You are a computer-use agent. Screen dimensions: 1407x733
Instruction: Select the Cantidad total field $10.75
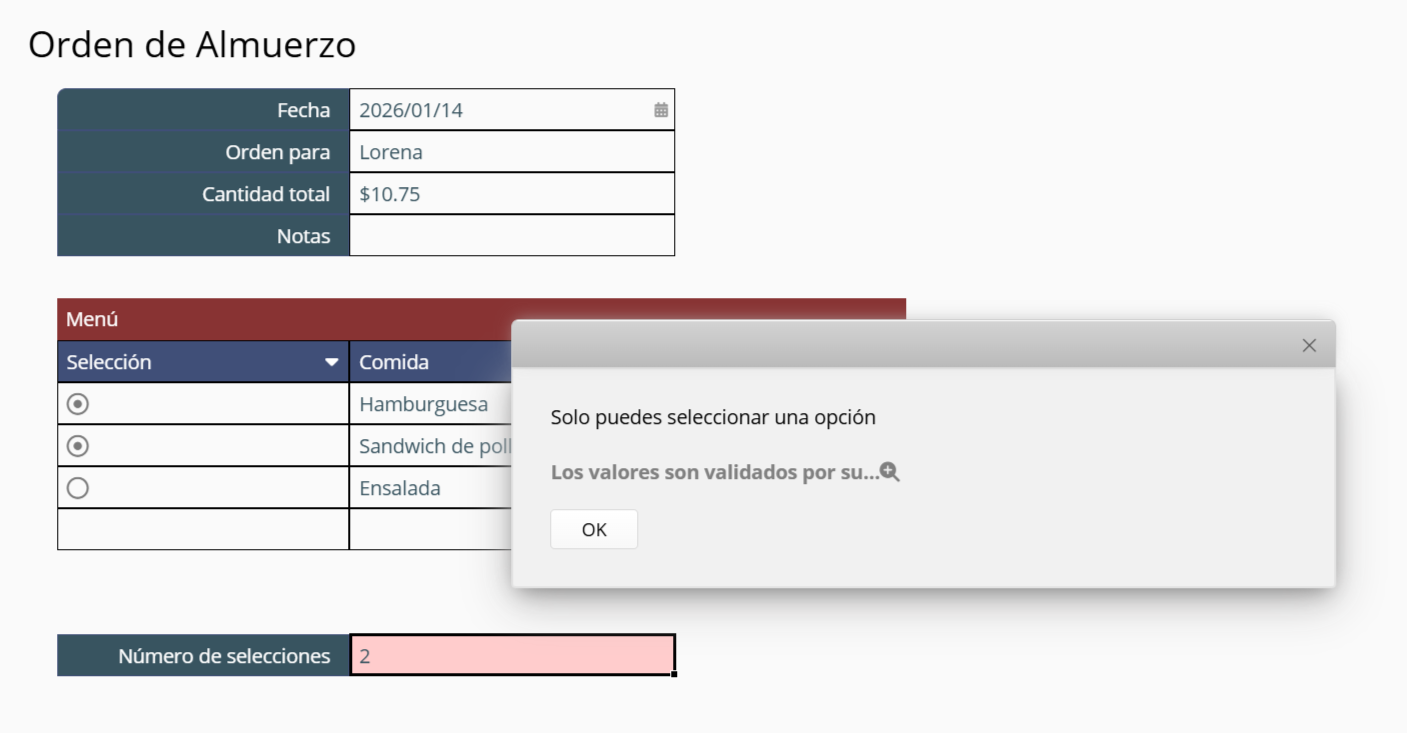[x=512, y=194]
